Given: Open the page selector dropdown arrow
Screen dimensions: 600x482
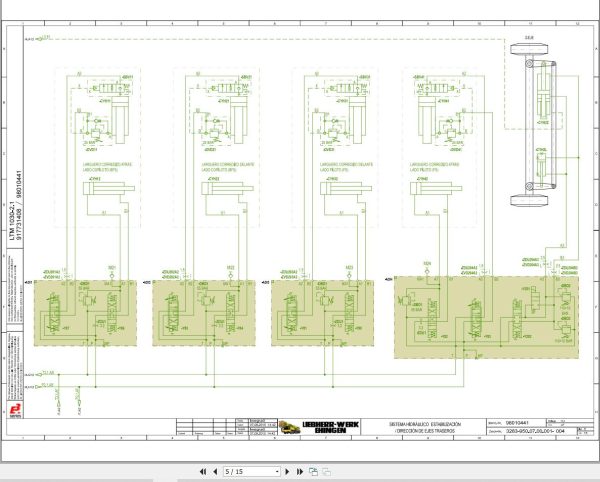Looking at the screenshot, I should coord(277,472).
